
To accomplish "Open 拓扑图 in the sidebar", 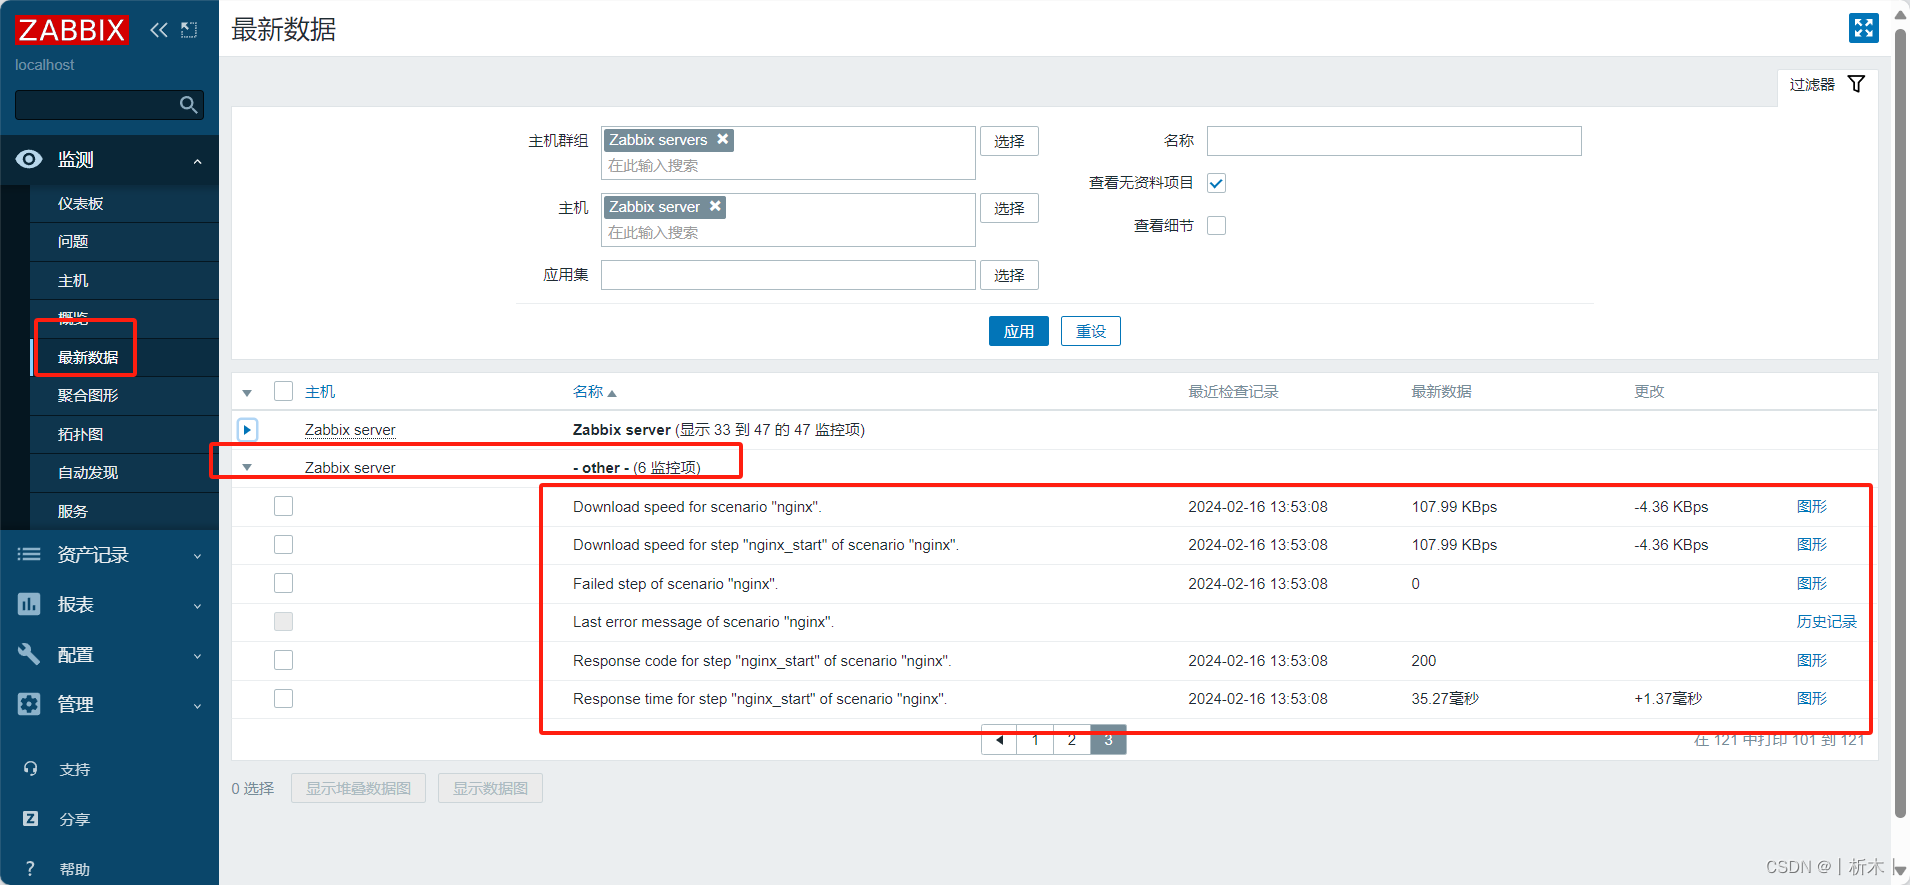I will point(80,434).
